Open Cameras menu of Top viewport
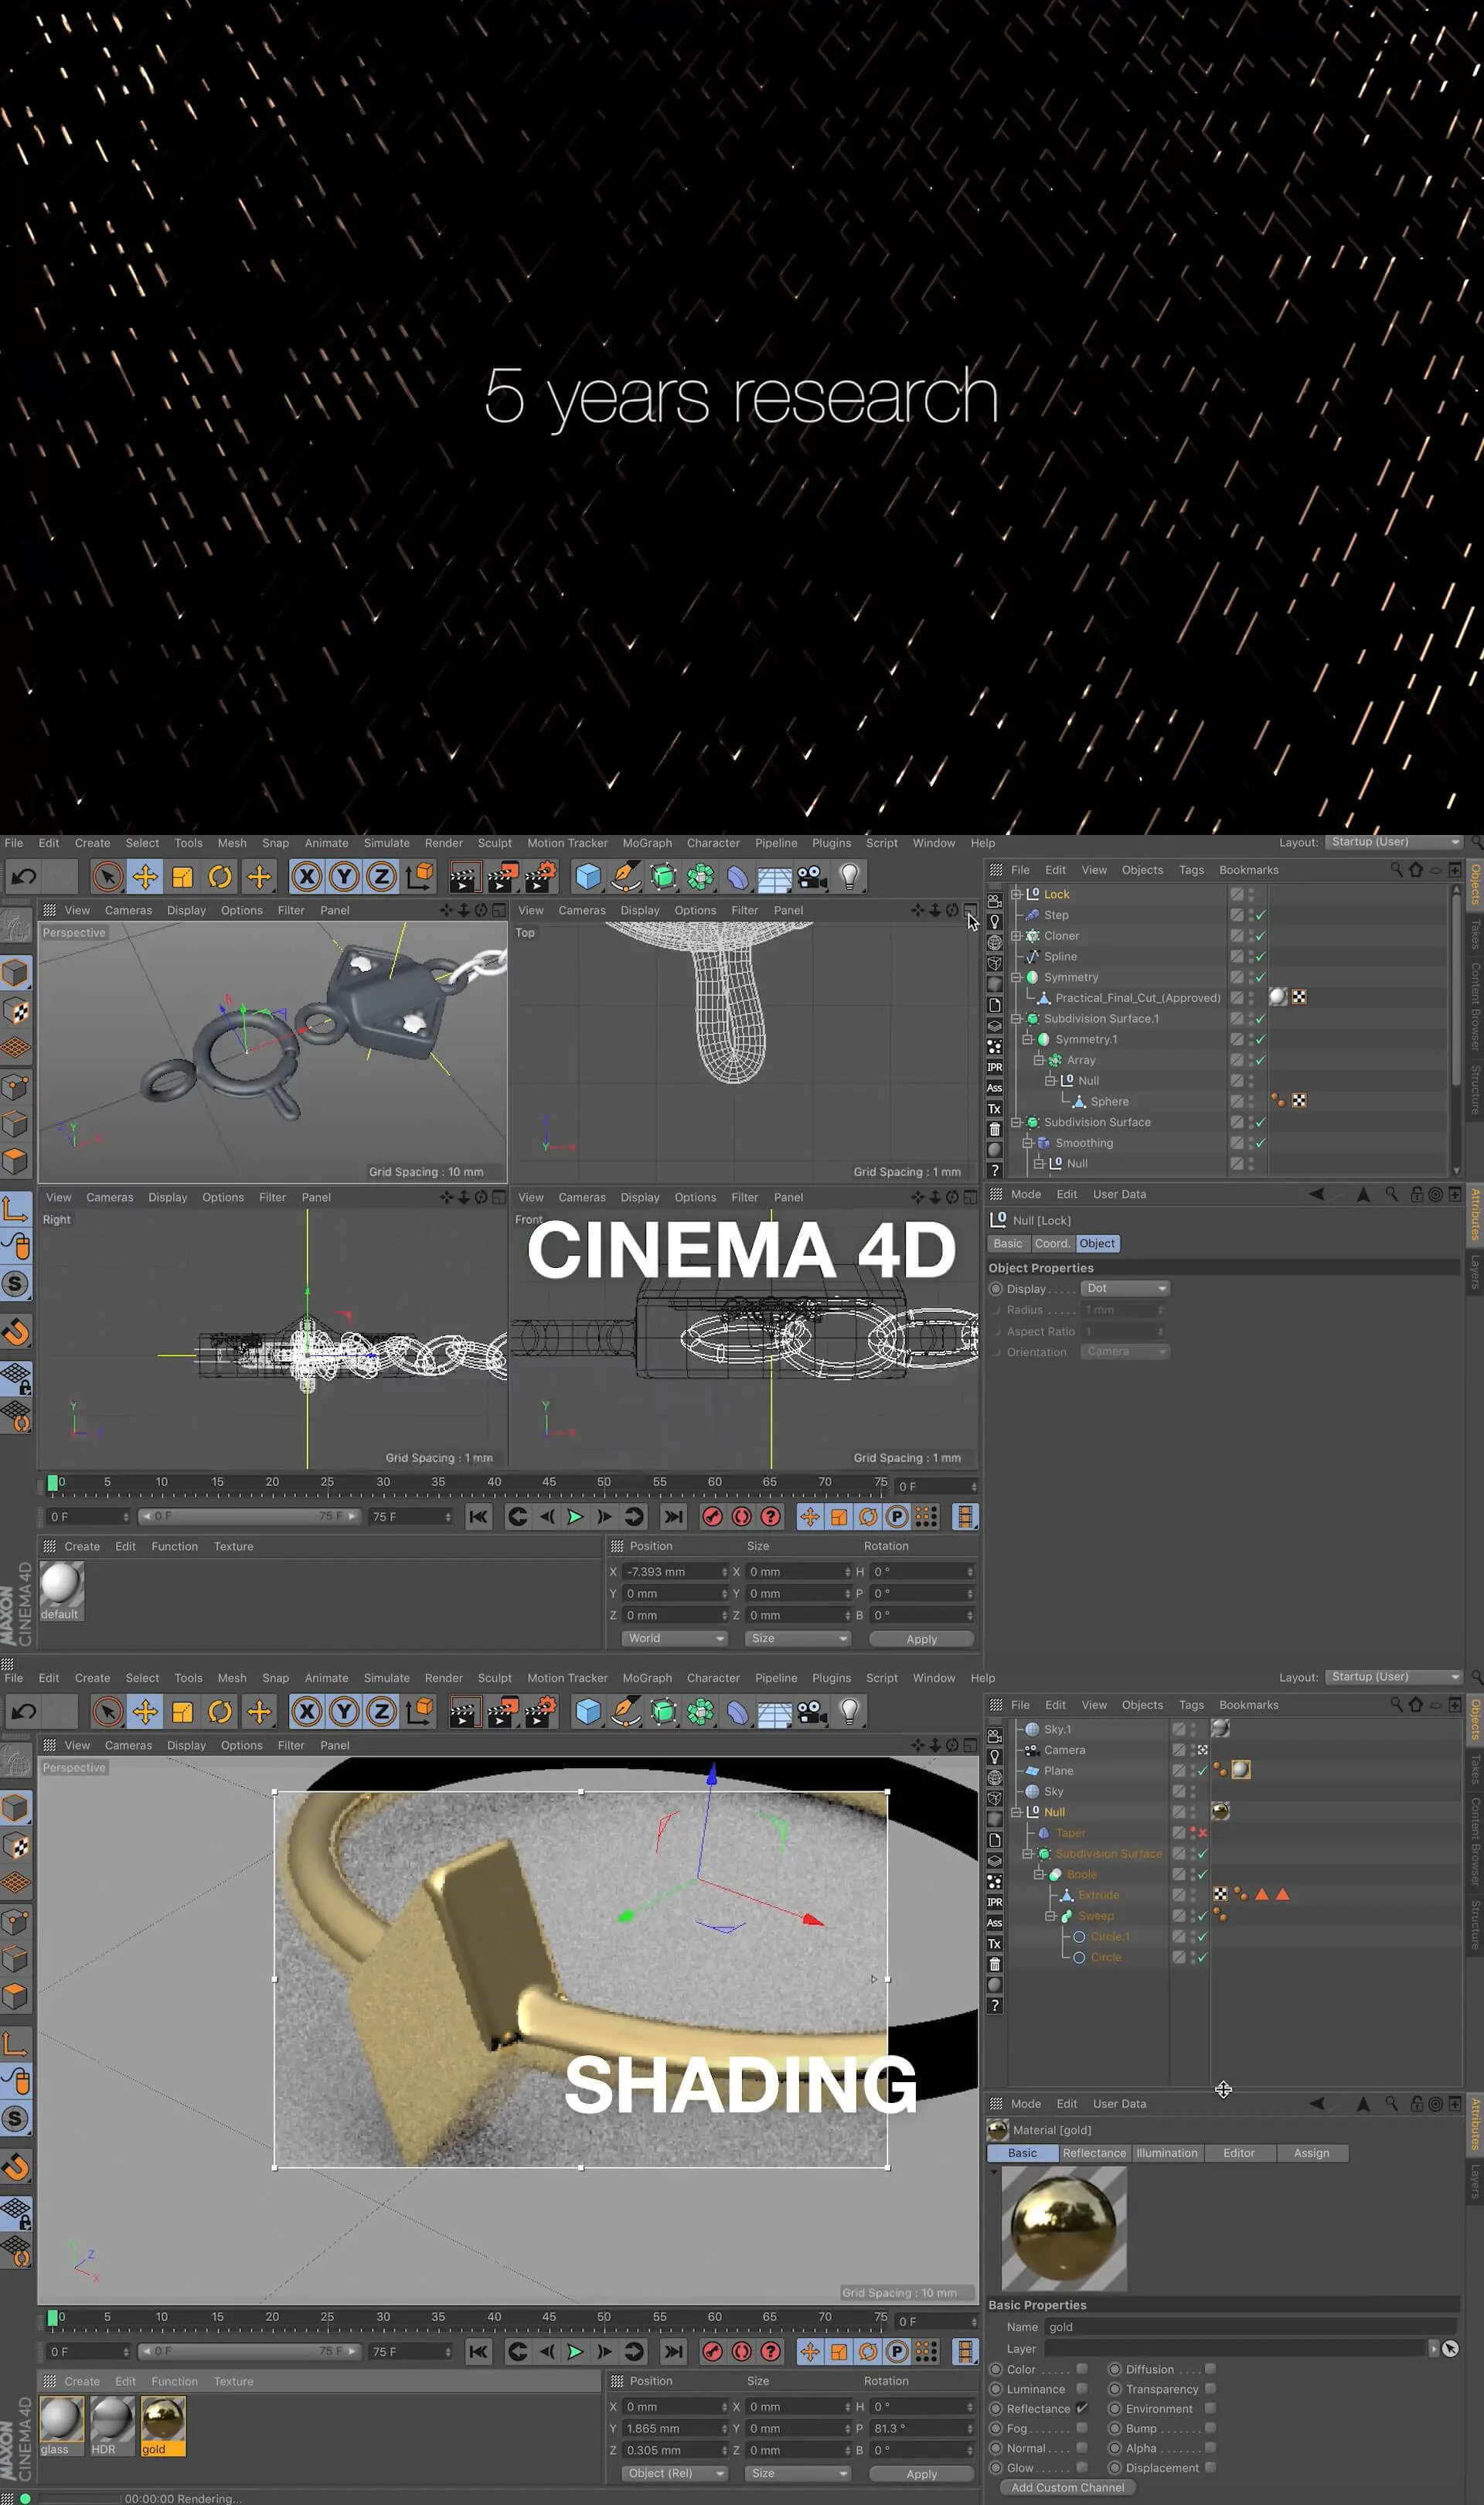 coord(582,910)
